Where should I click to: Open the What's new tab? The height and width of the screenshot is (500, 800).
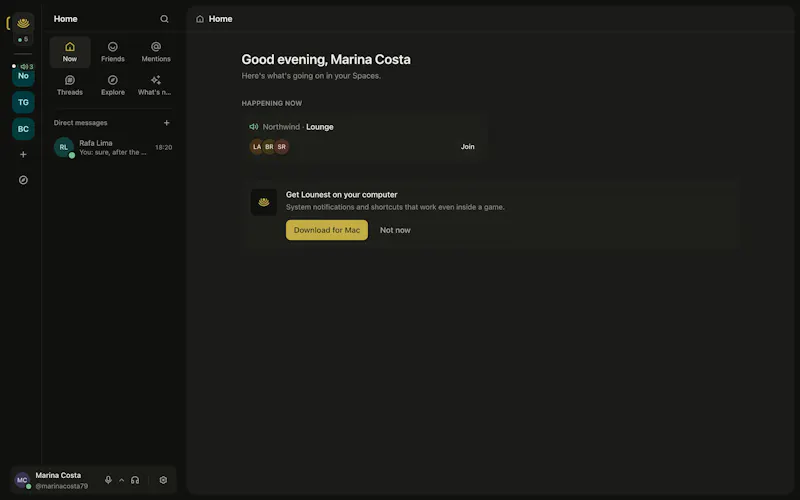click(156, 85)
